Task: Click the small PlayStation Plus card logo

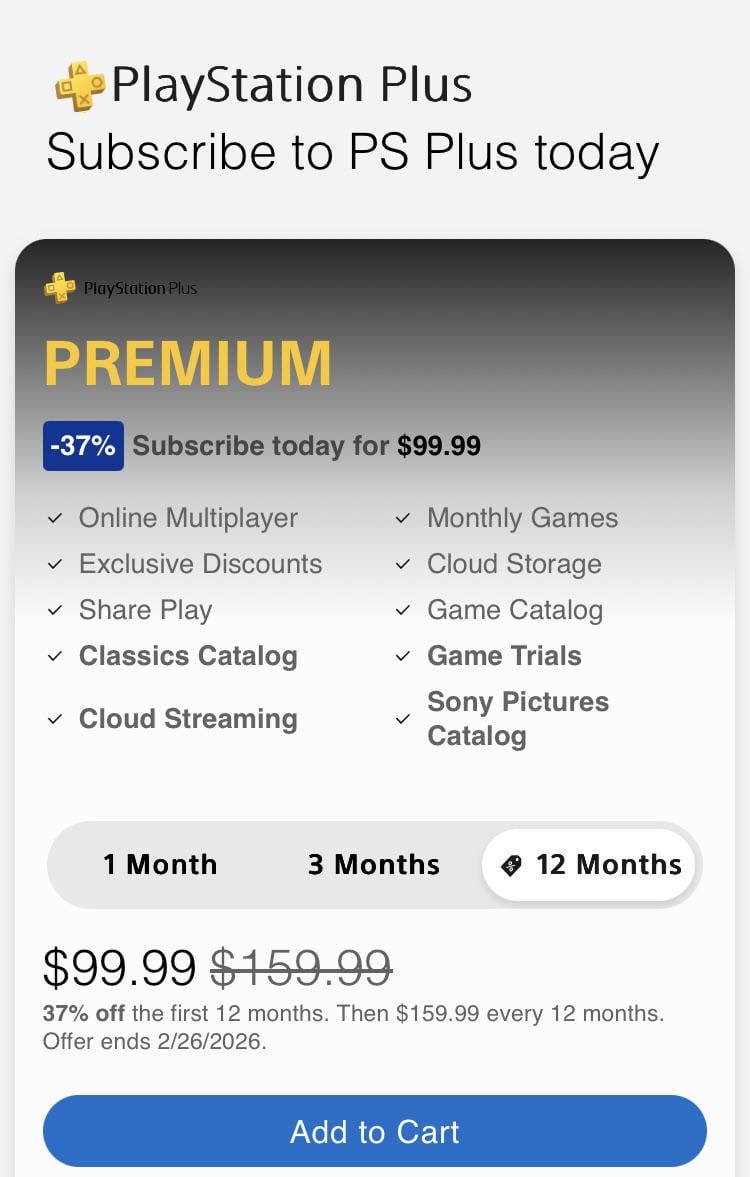Action: 60,288
